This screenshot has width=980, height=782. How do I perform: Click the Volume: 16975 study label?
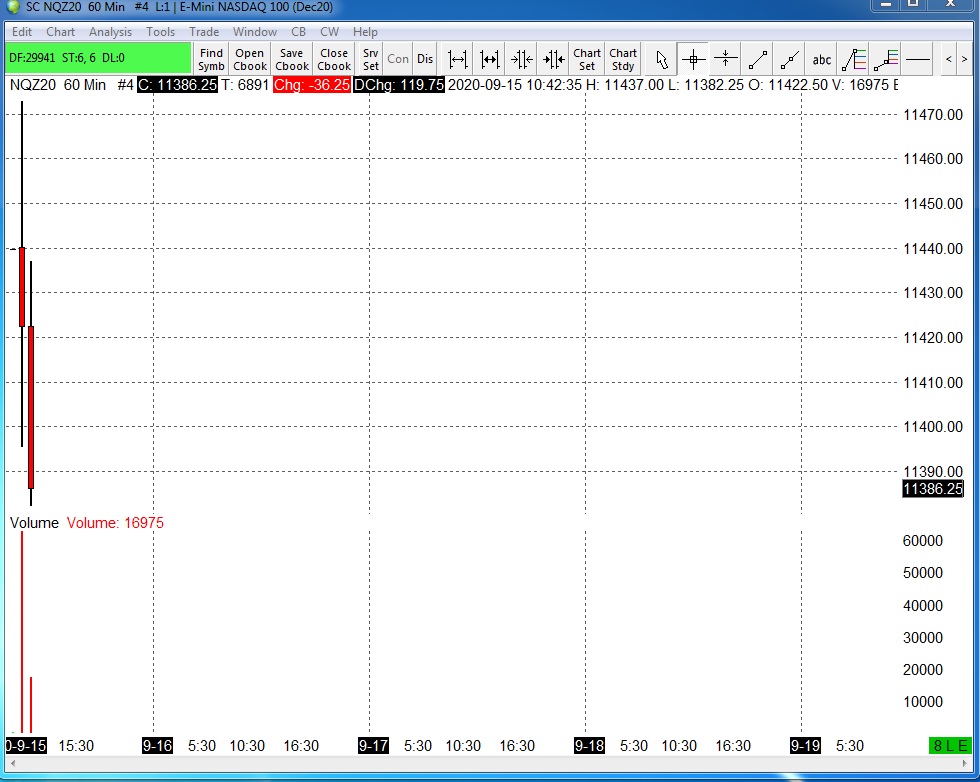coord(115,523)
